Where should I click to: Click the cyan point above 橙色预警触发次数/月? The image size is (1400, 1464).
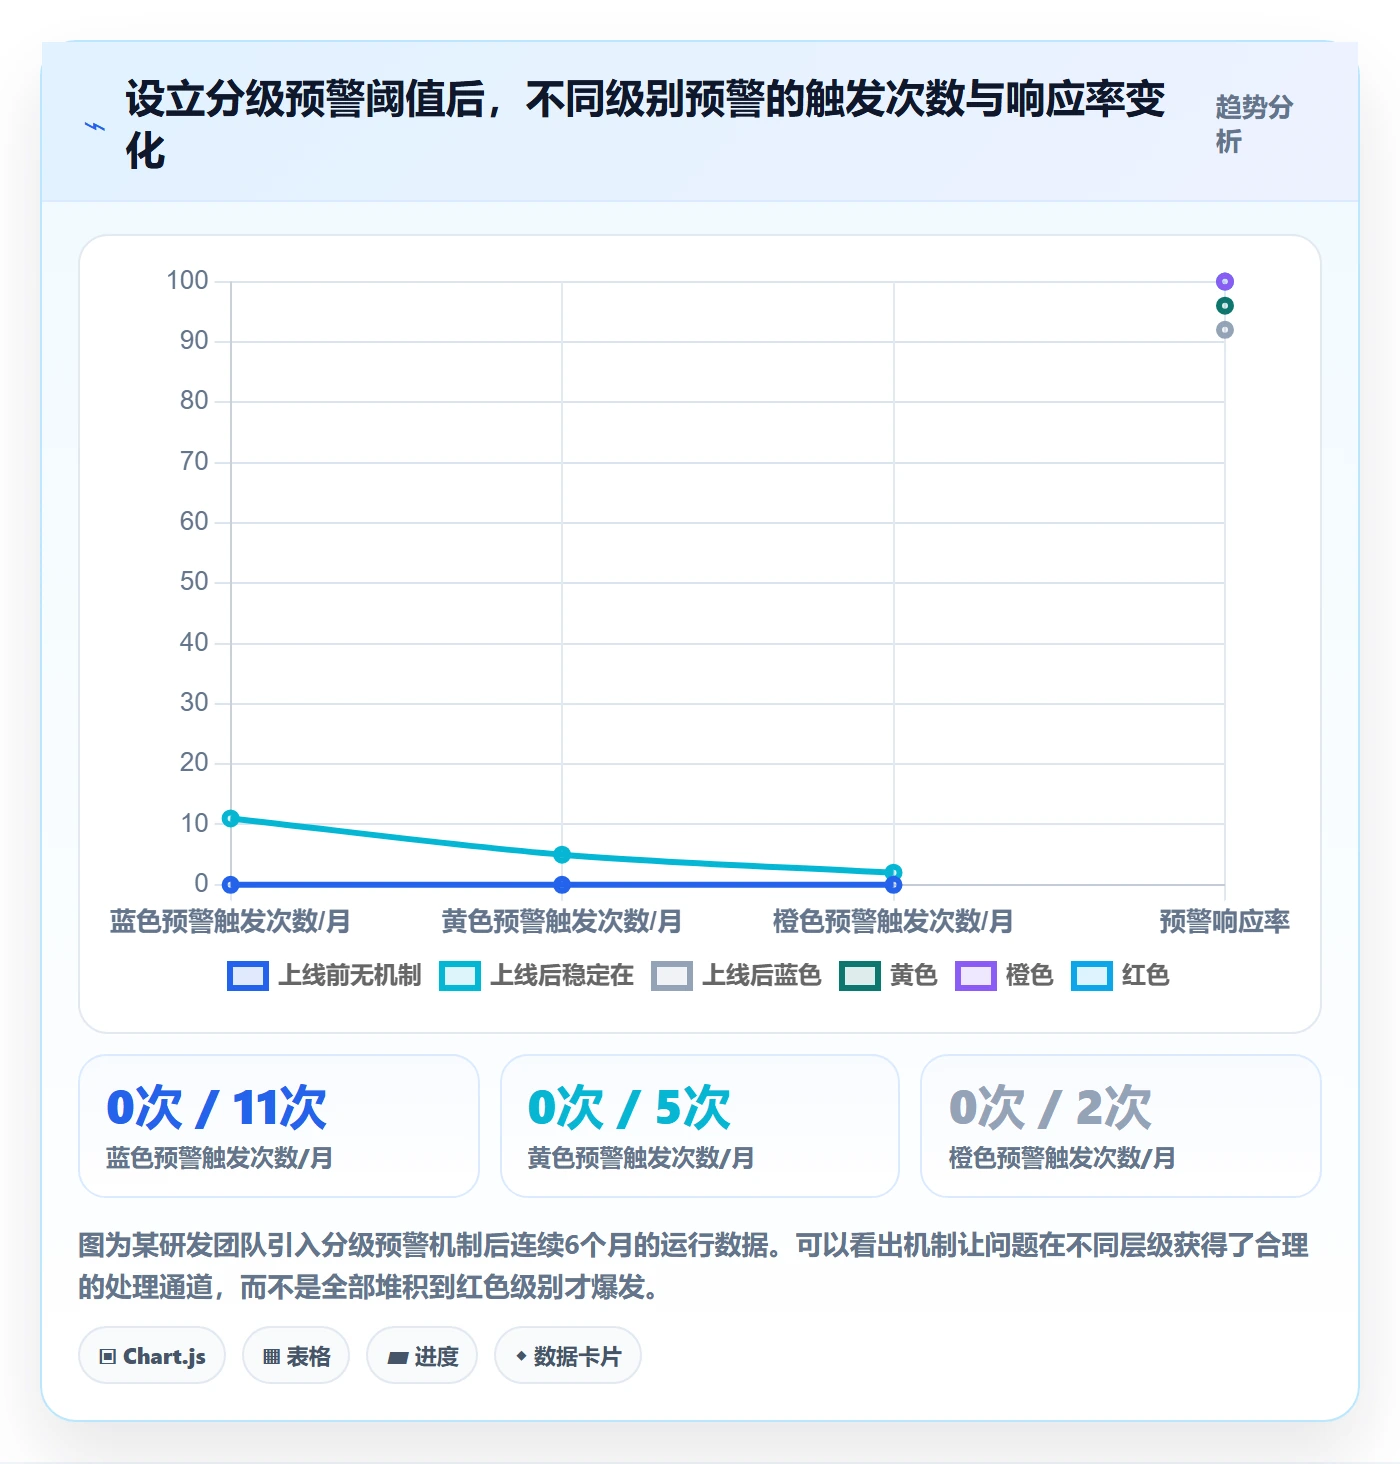tap(894, 873)
